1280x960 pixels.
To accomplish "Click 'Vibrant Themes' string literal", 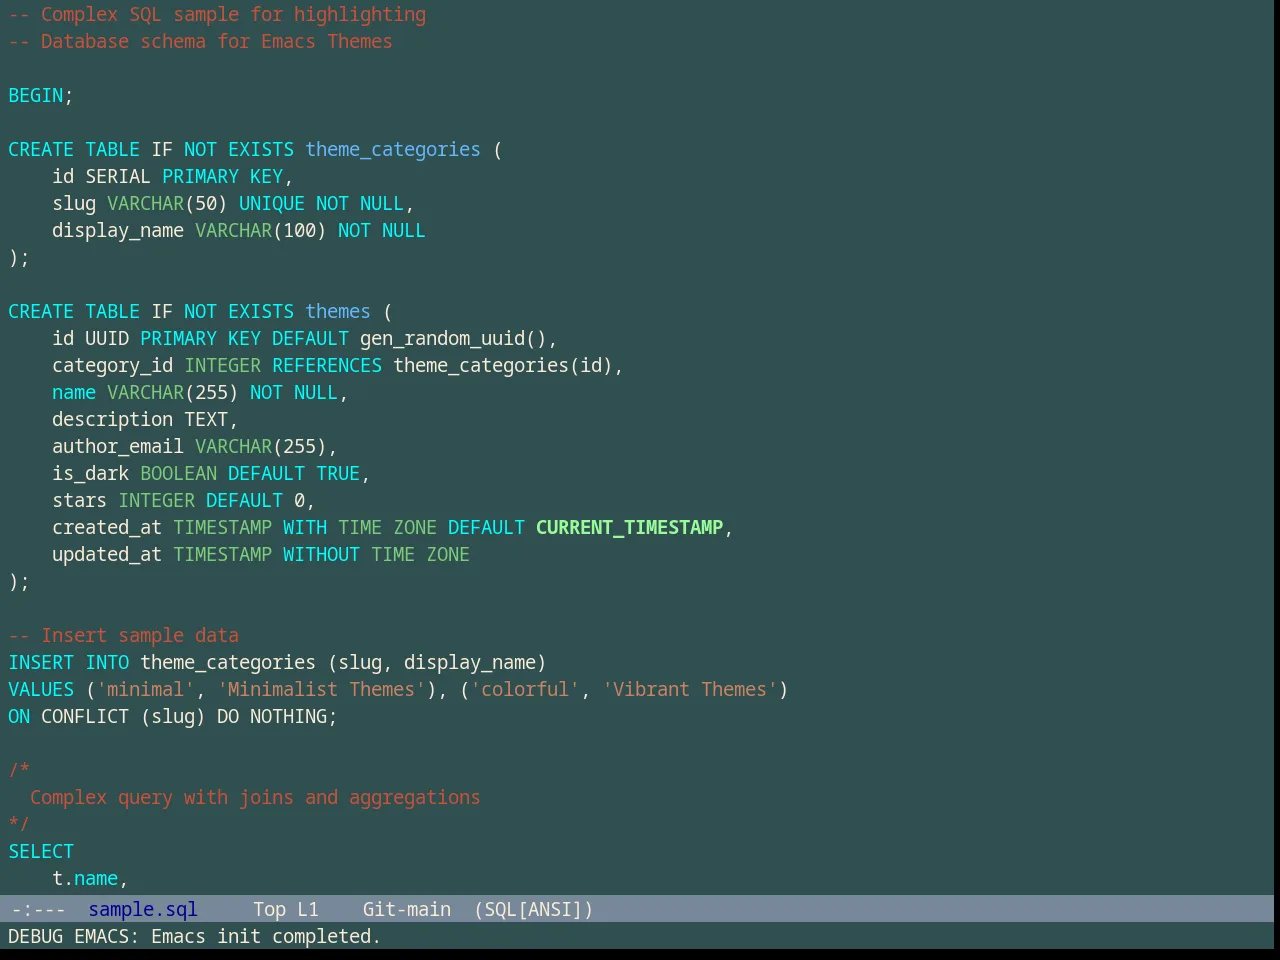I will tap(690, 689).
